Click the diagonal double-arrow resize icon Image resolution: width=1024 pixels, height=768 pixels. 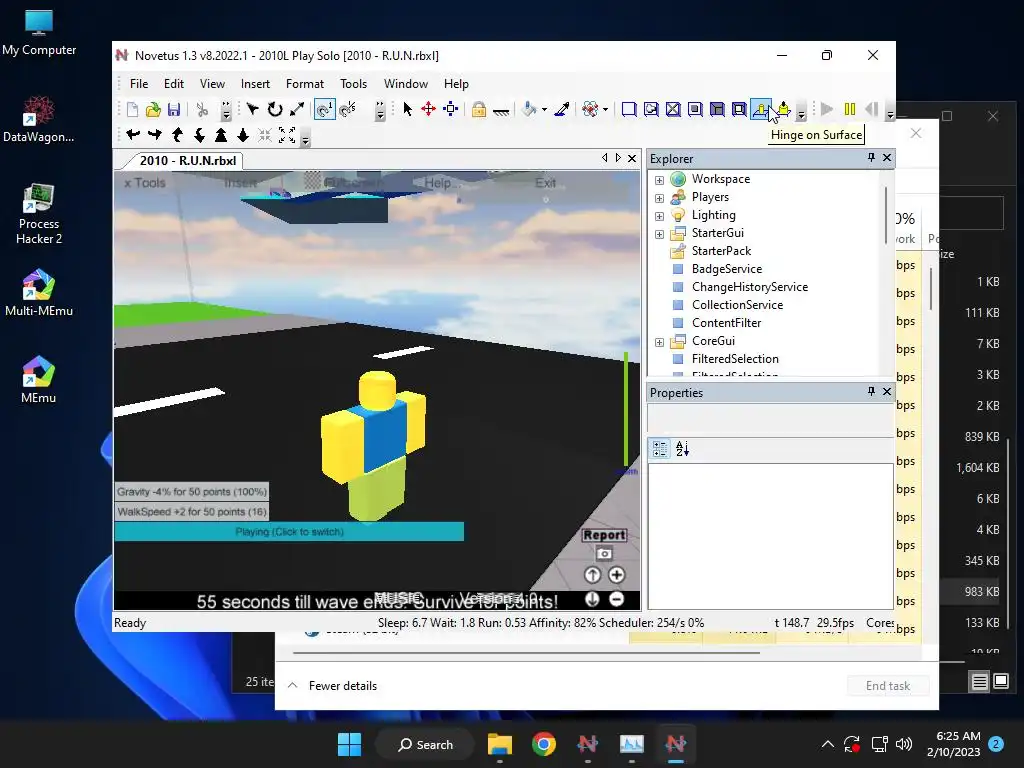coord(297,109)
